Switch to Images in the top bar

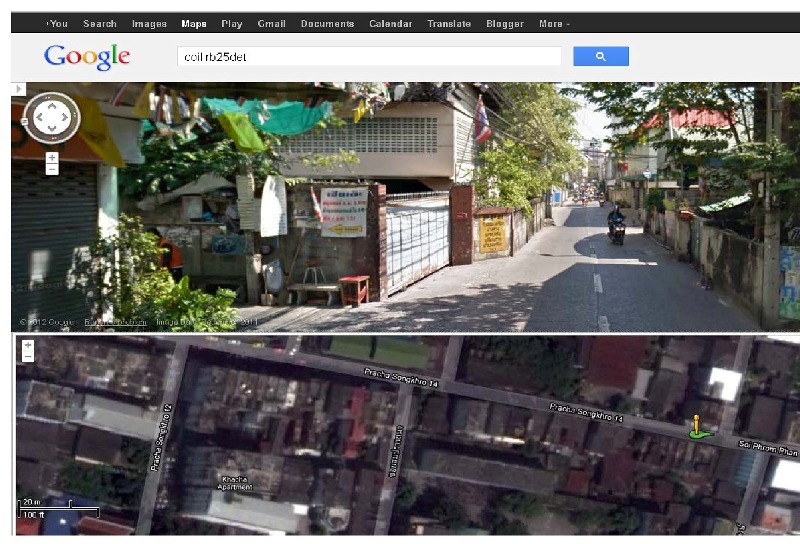tap(149, 23)
